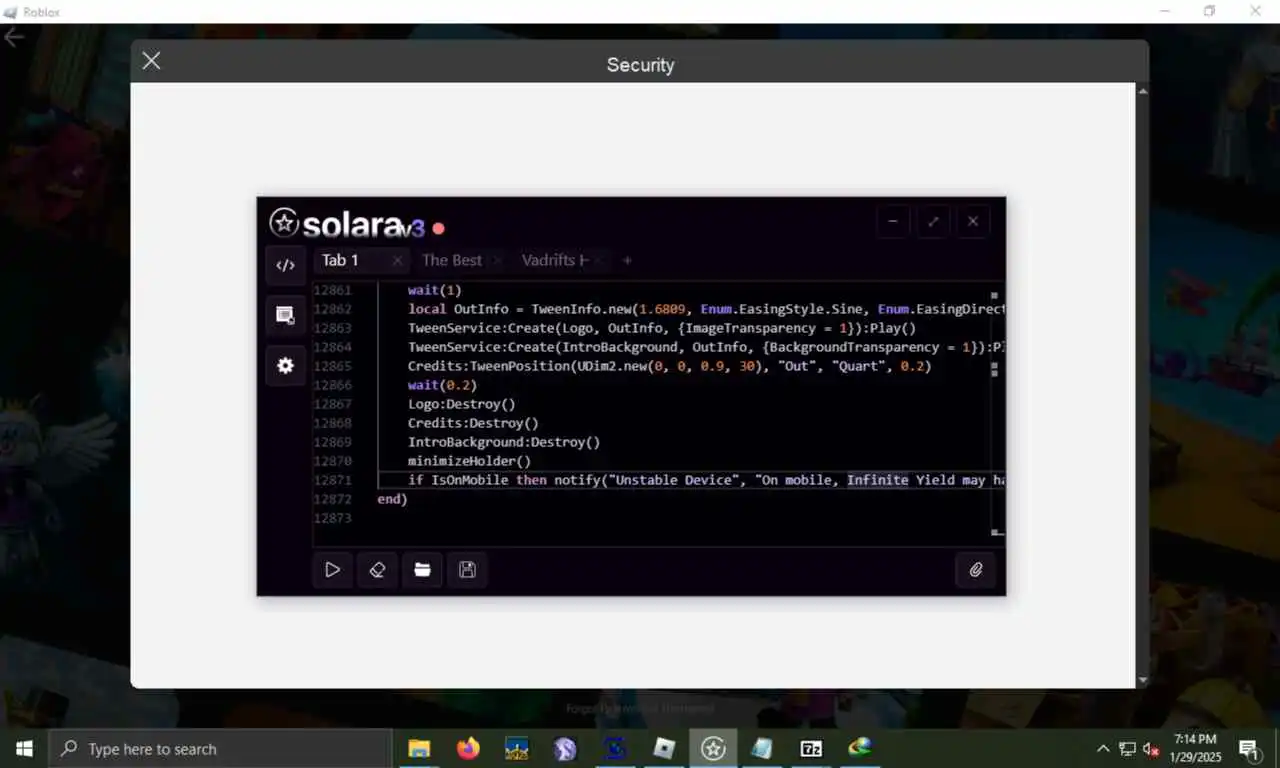
Task: Open 7-Zip from taskbar
Action: point(811,749)
